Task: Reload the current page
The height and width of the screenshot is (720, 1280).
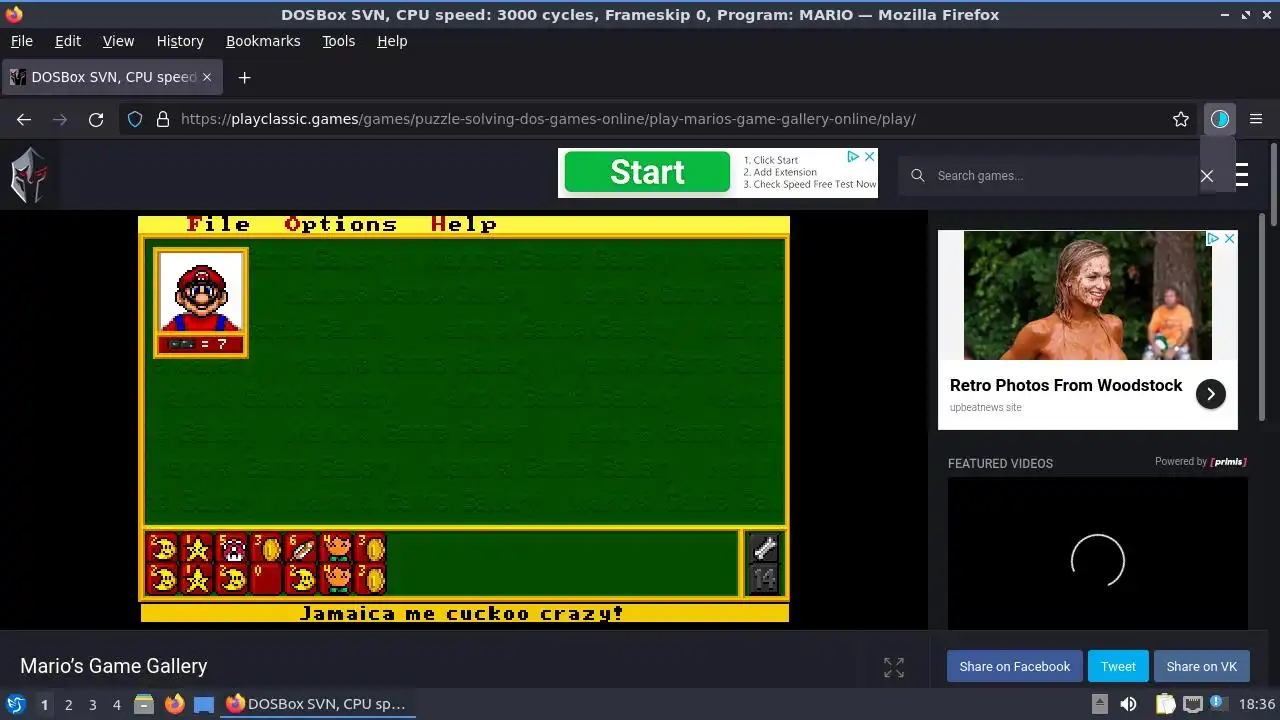Action: point(96,119)
